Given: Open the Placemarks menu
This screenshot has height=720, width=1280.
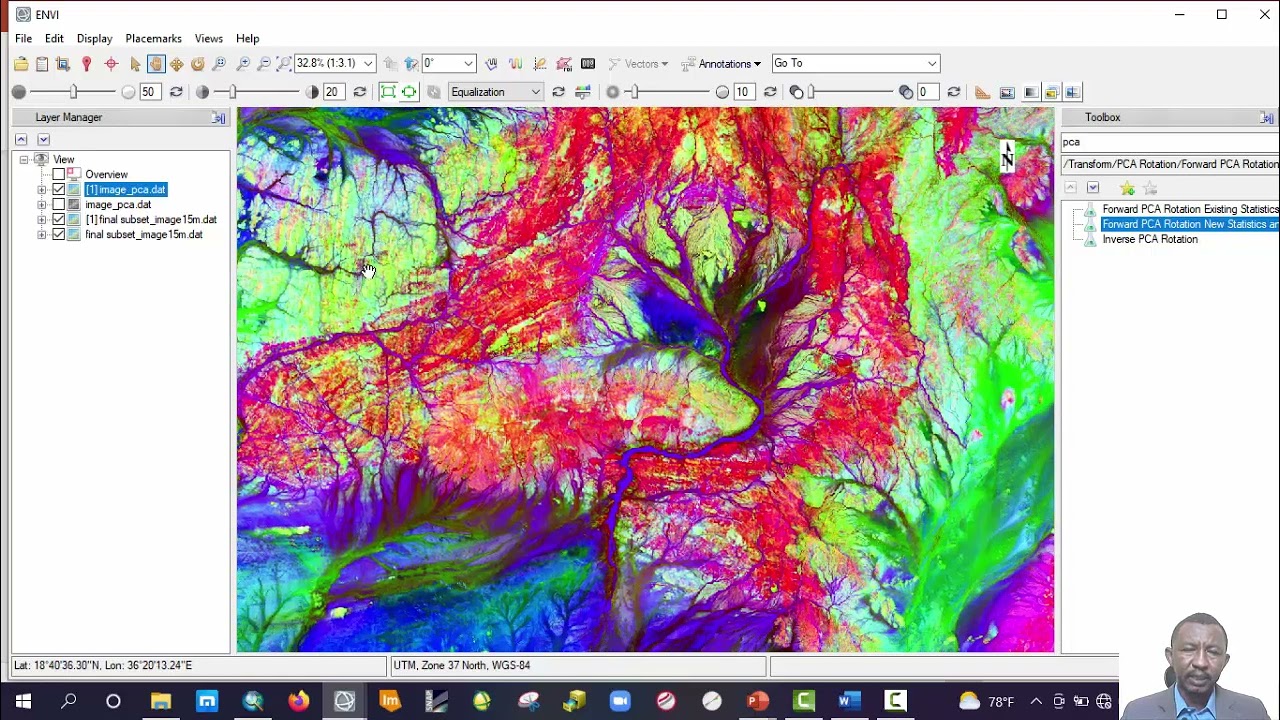Looking at the screenshot, I should tap(153, 38).
